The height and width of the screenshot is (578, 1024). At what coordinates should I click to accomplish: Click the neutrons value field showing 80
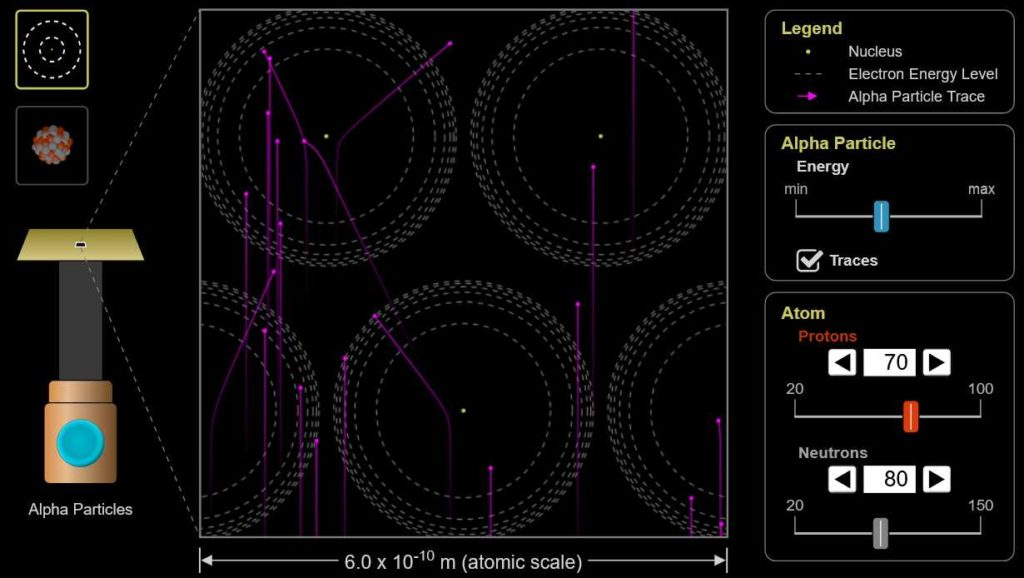click(x=889, y=479)
